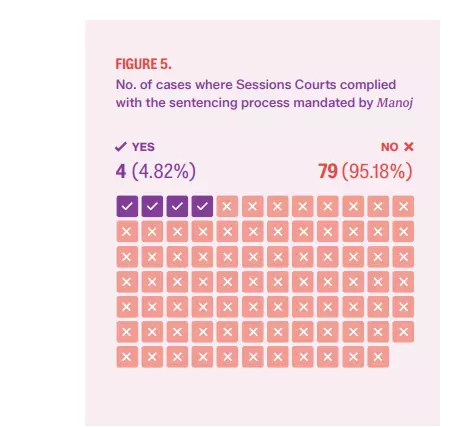Click the italic word Manoj in the title
This screenshot has height=427, width=470.
click(x=395, y=103)
